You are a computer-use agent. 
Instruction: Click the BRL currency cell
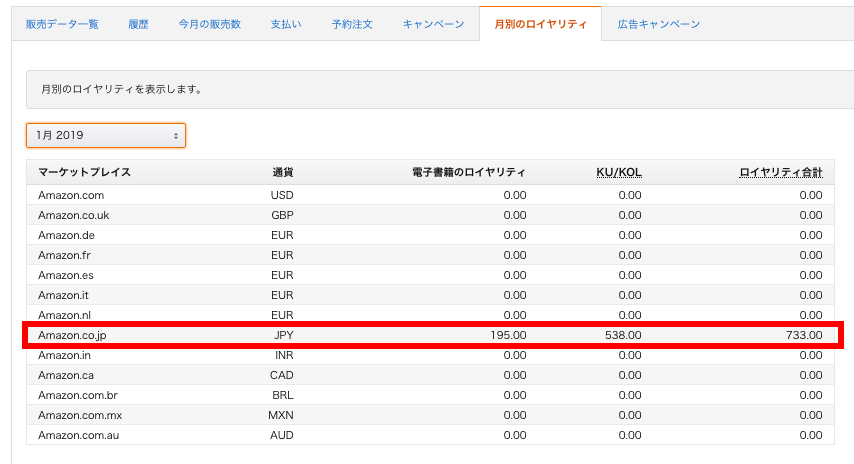pyautogui.click(x=283, y=395)
